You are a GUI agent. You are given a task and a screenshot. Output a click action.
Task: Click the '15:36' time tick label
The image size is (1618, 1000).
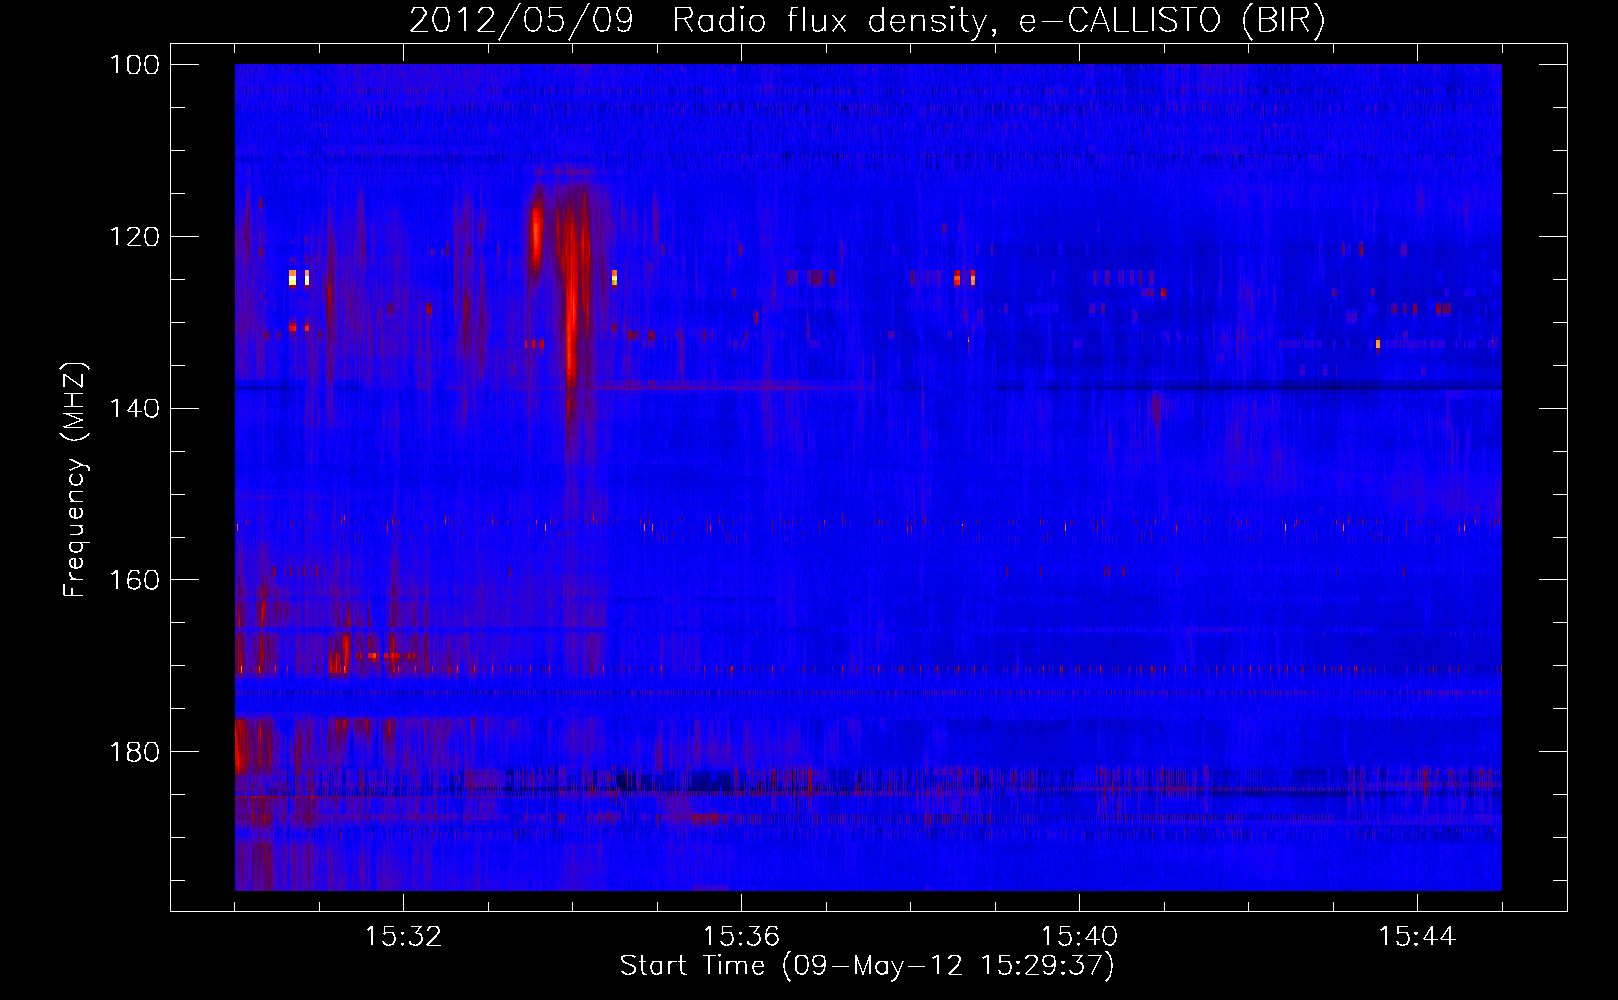[741, 936]
